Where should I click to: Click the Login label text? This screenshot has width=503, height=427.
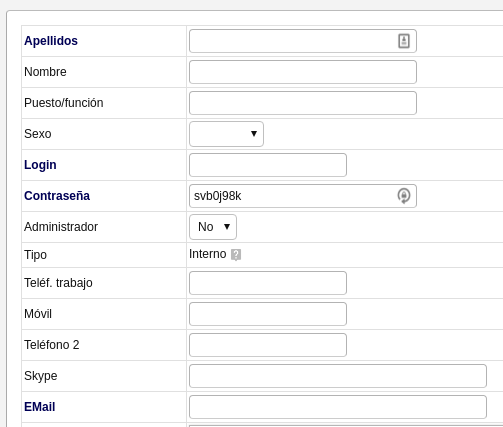point(40,165)
